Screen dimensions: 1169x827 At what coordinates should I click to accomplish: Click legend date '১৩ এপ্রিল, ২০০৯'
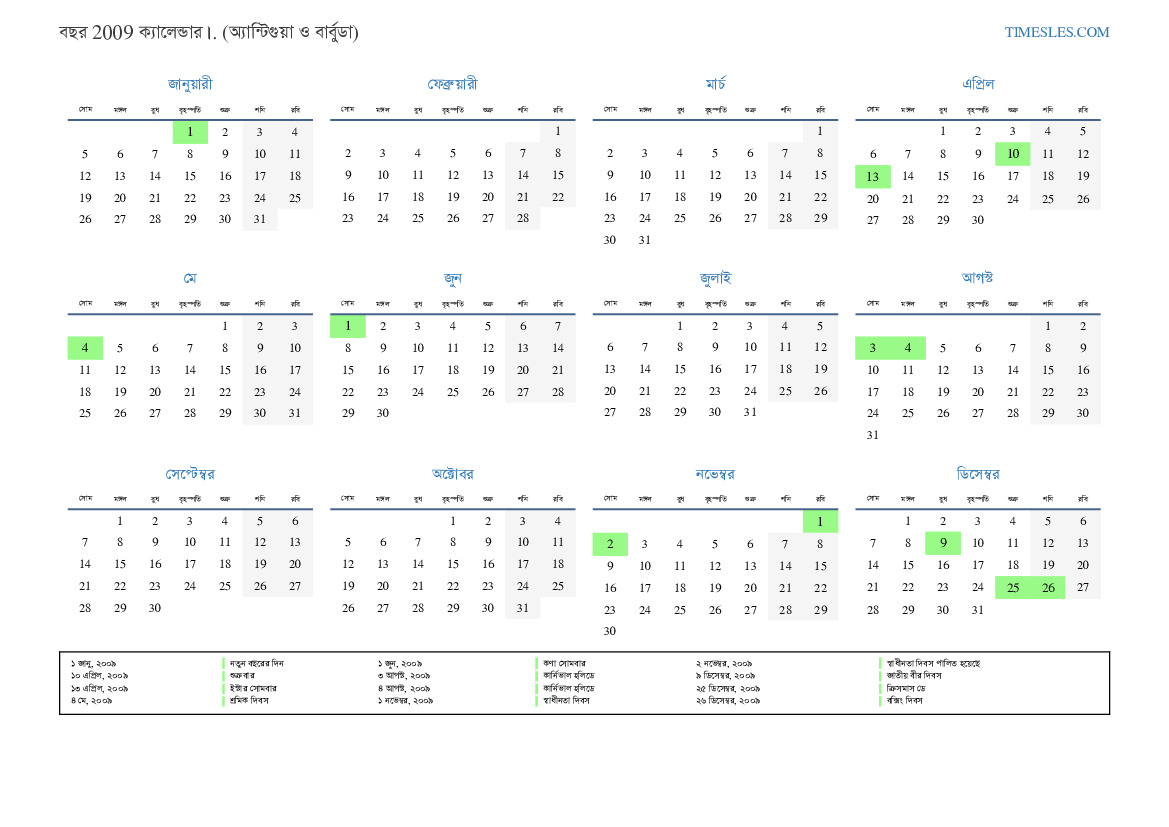click(99, 688)
